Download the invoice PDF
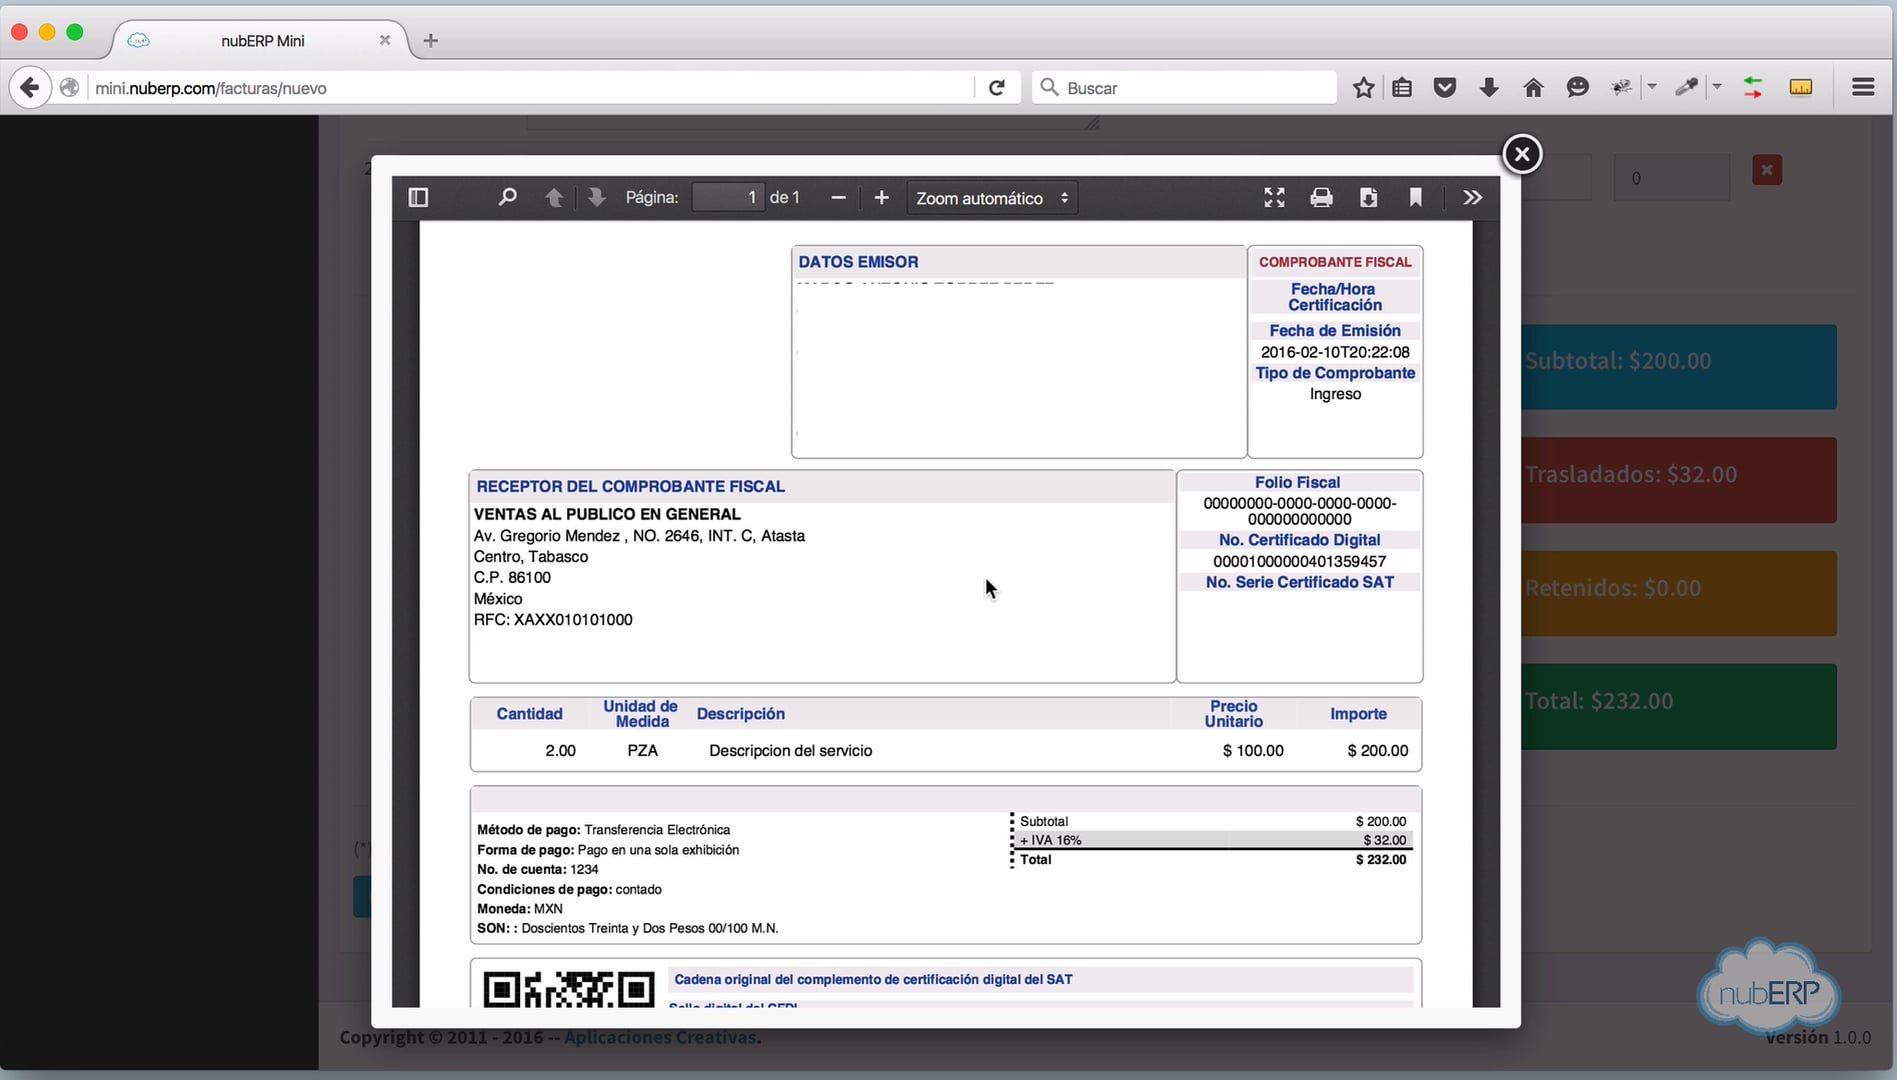 1369,197
